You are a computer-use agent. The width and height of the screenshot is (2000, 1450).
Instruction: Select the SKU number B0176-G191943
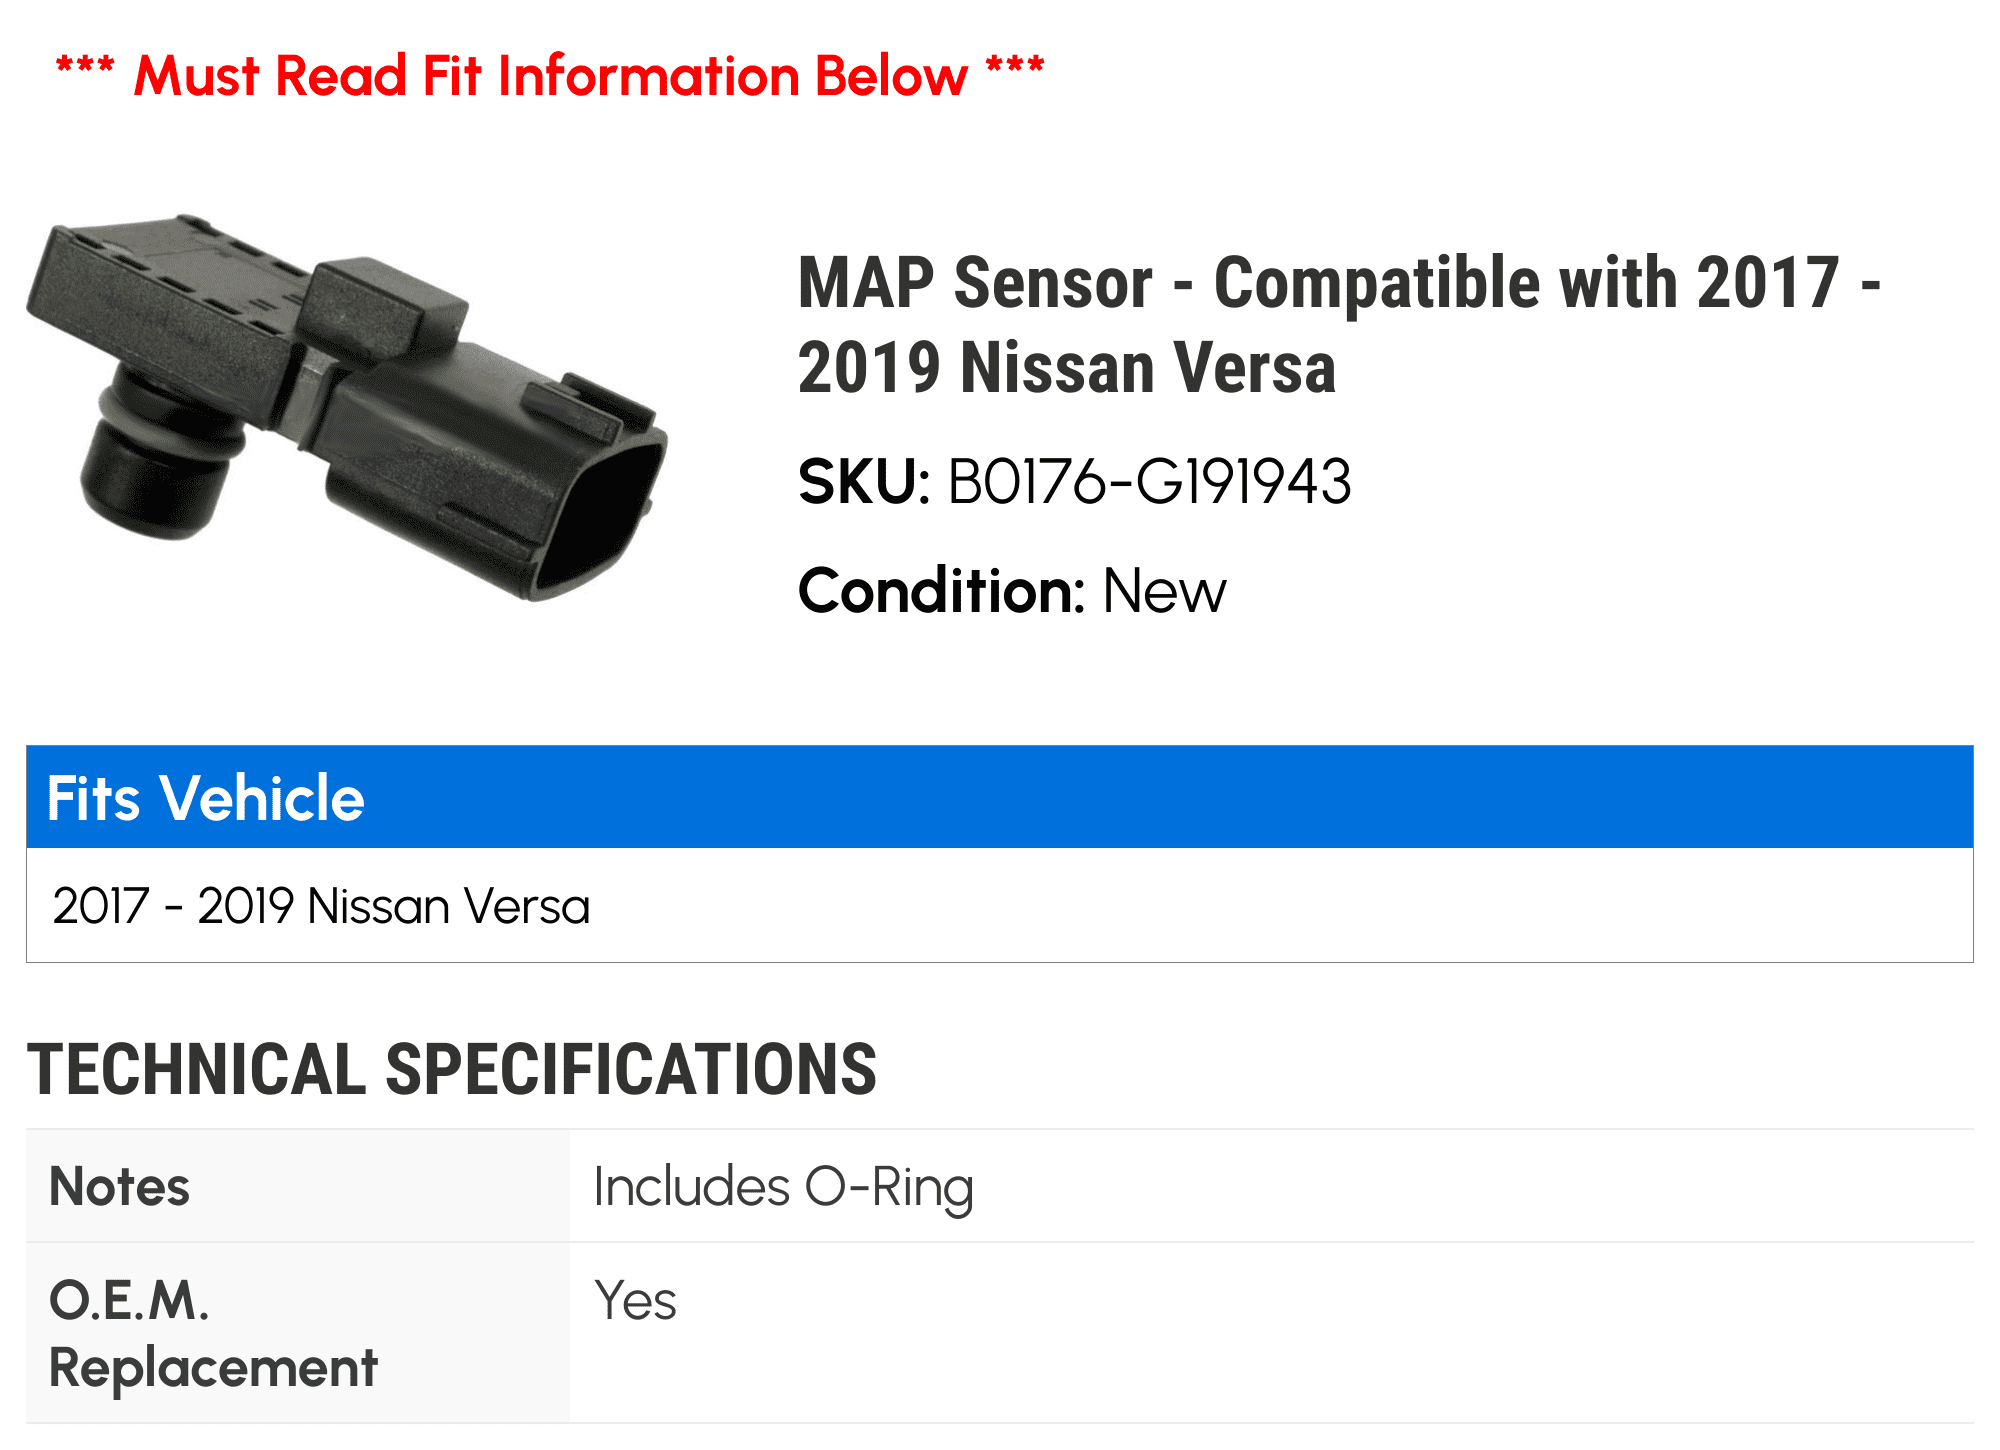point(1149,482)
